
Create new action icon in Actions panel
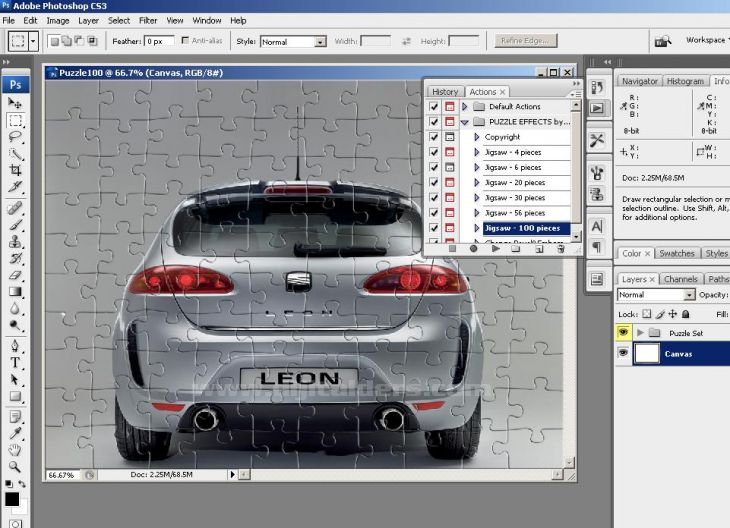539,249
